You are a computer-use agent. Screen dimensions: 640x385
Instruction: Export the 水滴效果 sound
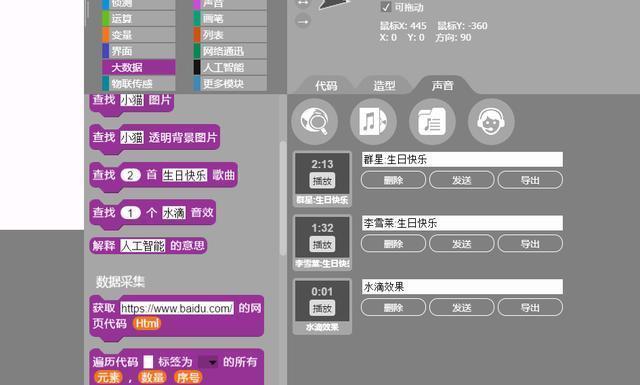(530, 307)
